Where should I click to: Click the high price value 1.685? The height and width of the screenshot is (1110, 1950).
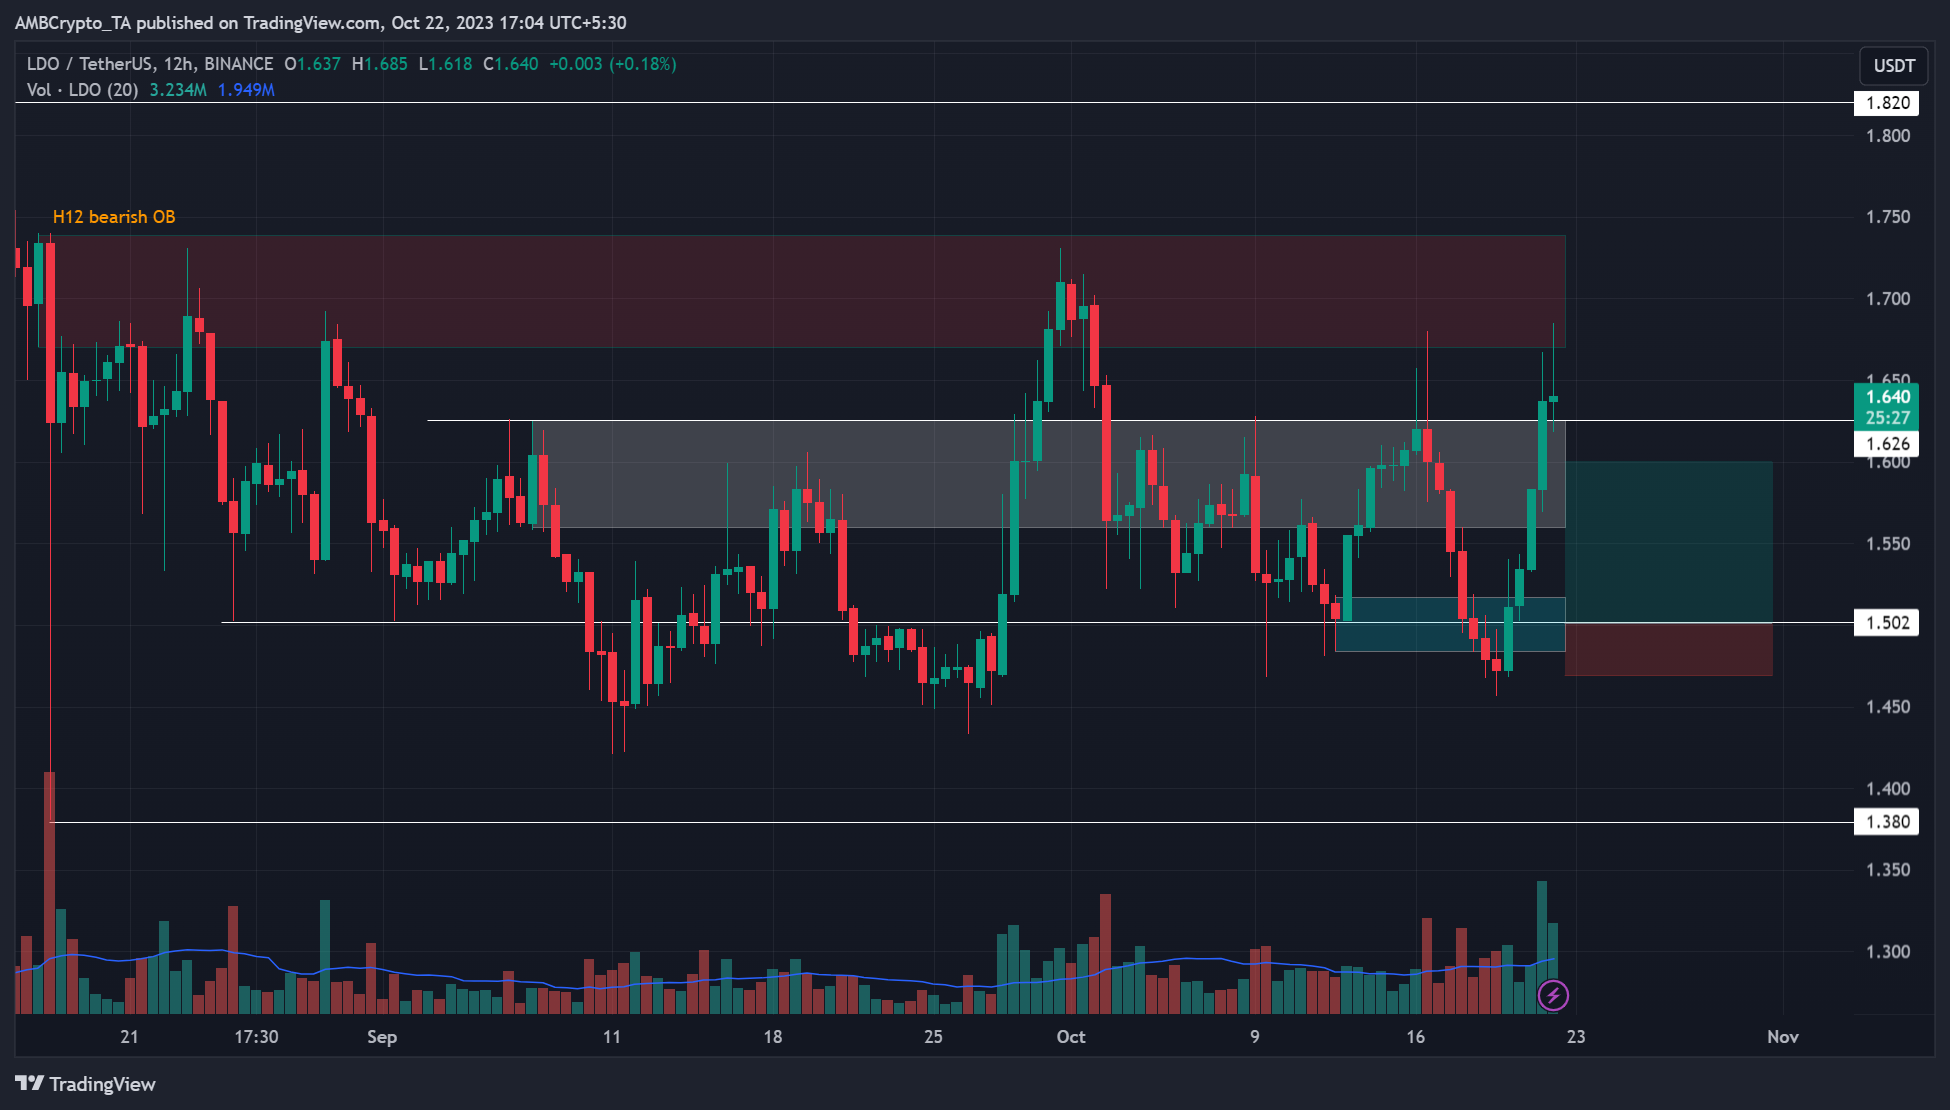385,64
